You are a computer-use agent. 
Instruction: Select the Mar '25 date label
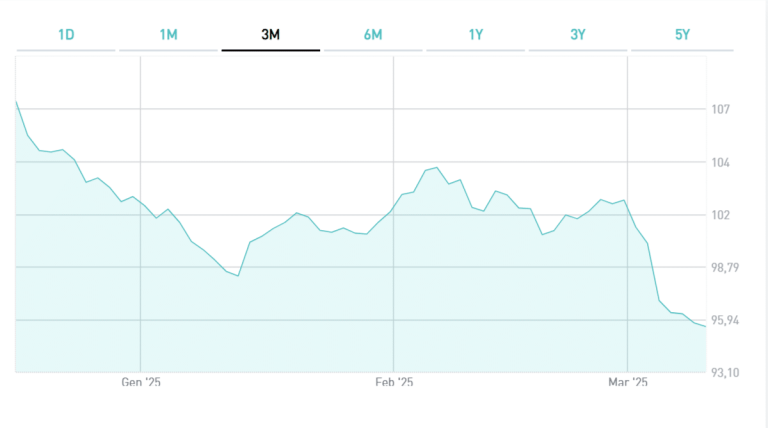click(627, 382)
